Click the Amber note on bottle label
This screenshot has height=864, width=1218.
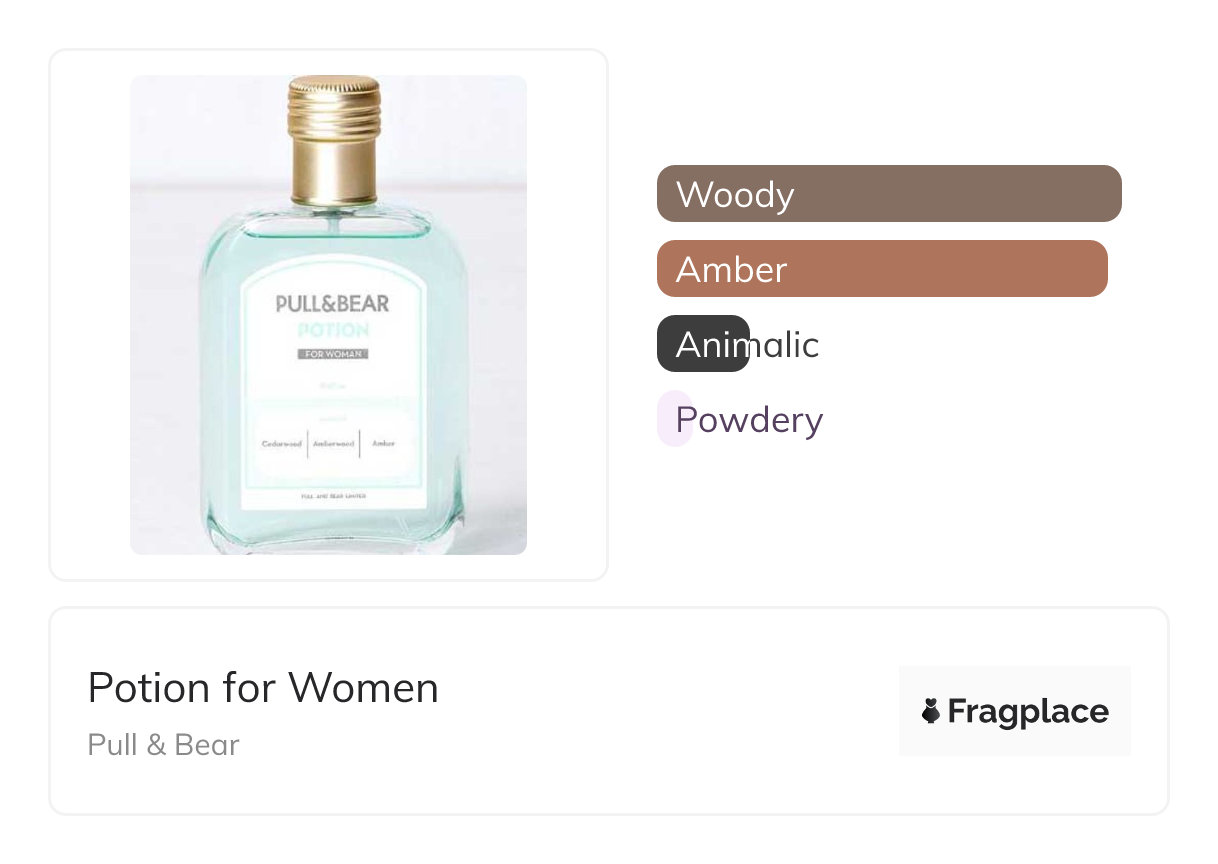383,444
